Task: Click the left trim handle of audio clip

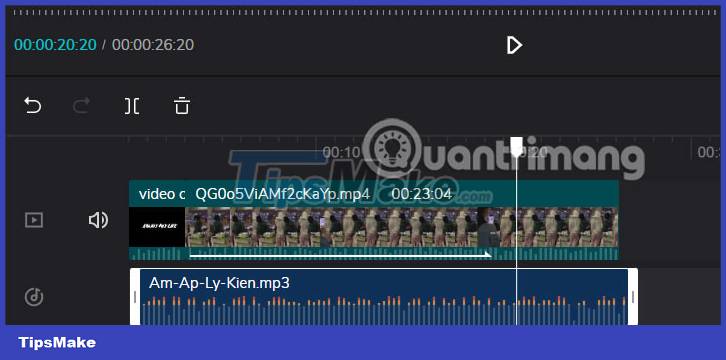Action: 135,297
